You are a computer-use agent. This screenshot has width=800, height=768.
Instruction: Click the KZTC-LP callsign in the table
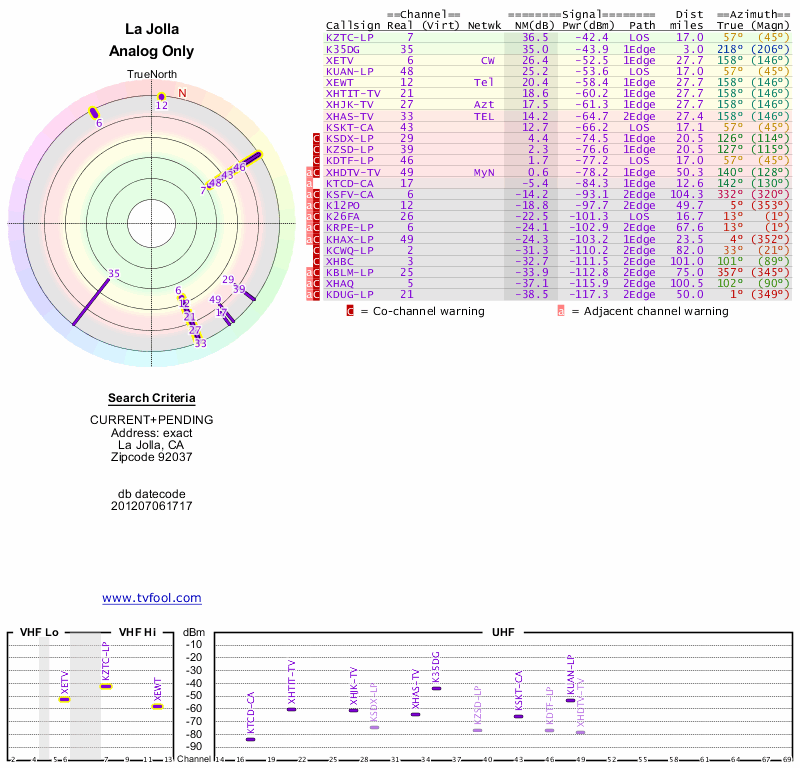(x=350, y=37)
